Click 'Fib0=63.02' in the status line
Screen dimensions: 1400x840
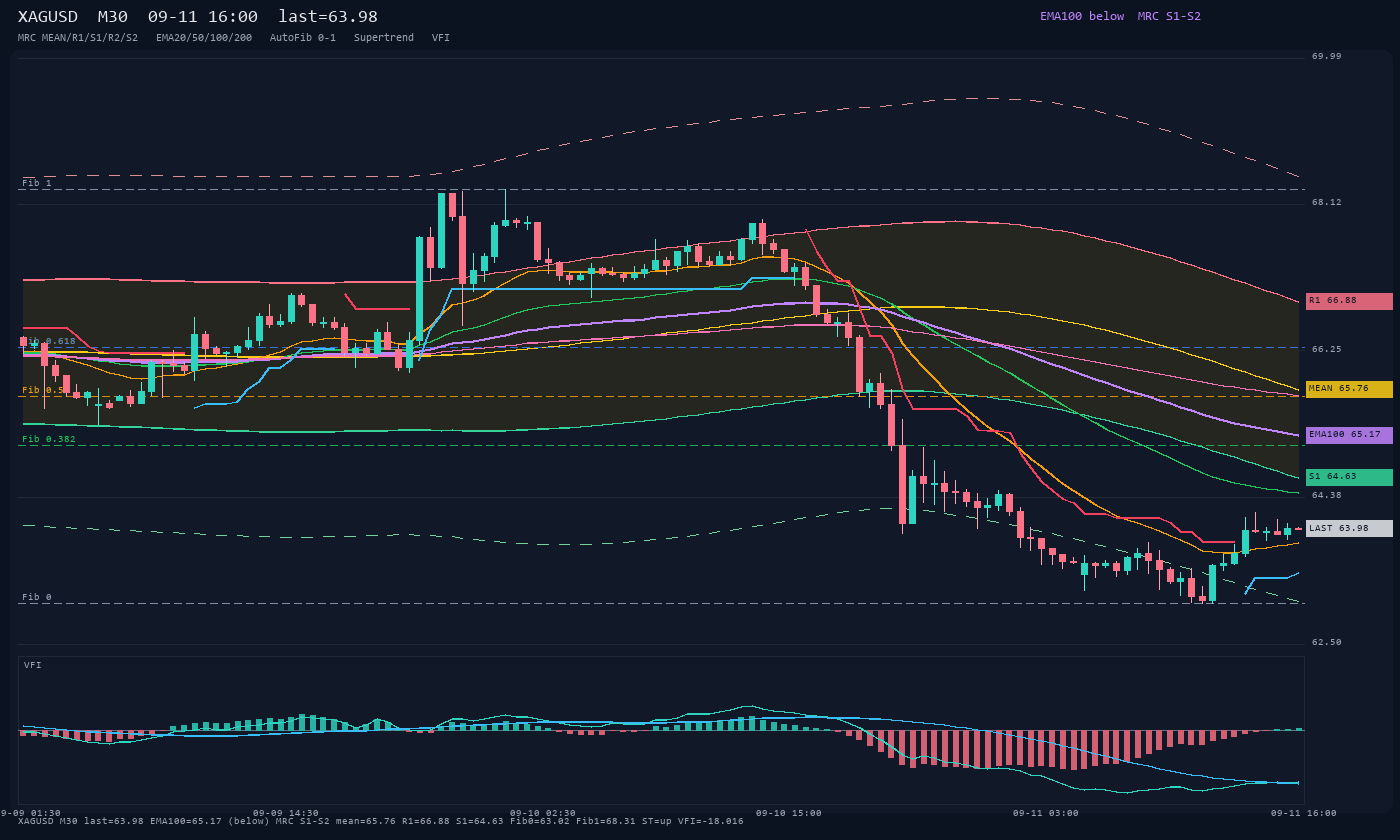pos(540,821)
